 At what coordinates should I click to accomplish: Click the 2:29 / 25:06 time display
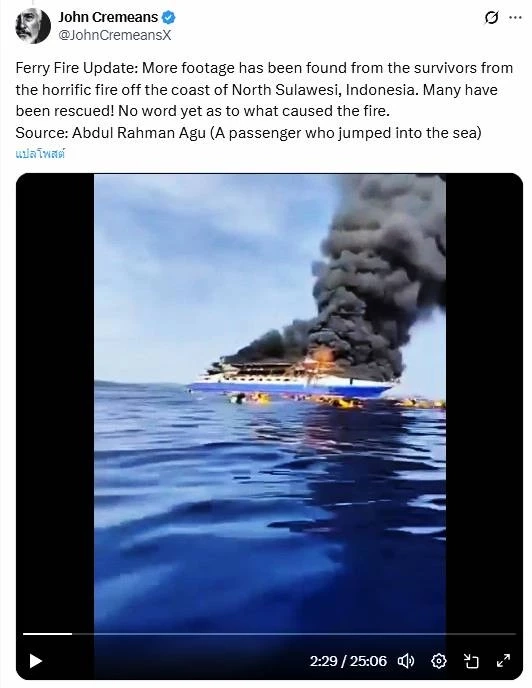[x=348, y=661]
